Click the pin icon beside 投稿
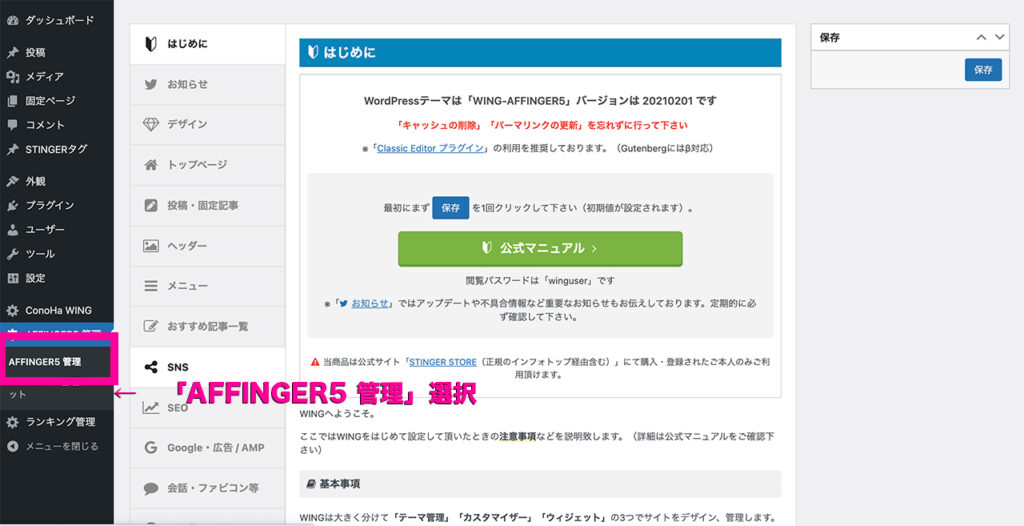Image resolution: width=1024 pixels, height=526 pixels. (x=12, y=52)
